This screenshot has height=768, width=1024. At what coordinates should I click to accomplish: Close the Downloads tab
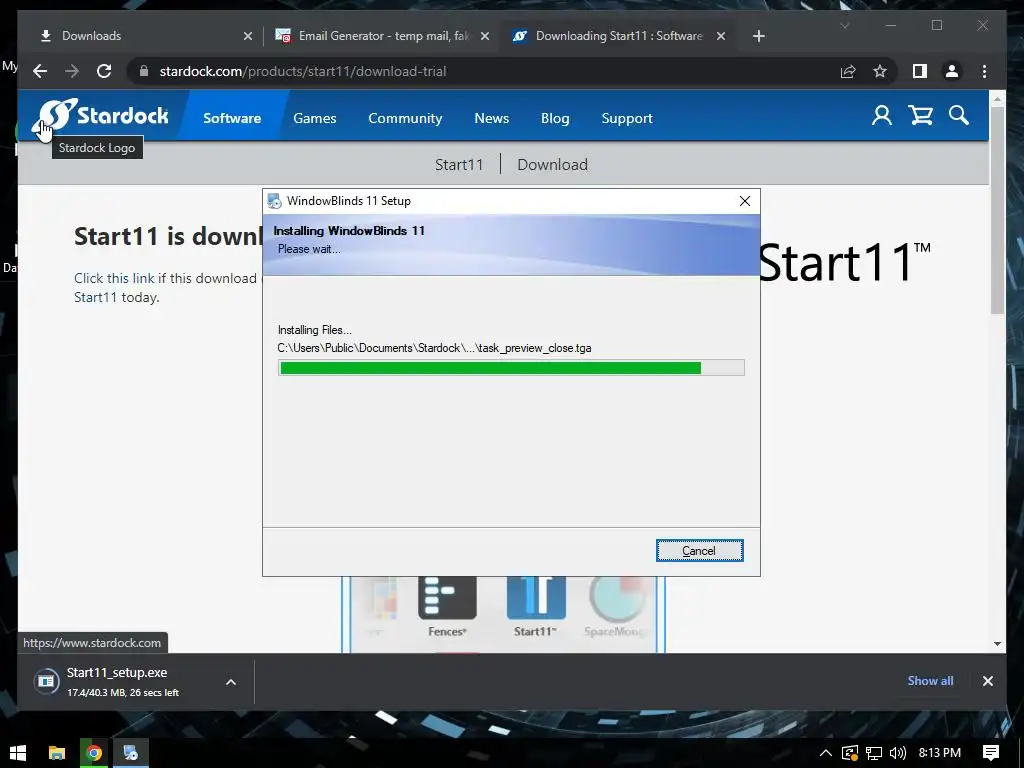tap(248, 37)
